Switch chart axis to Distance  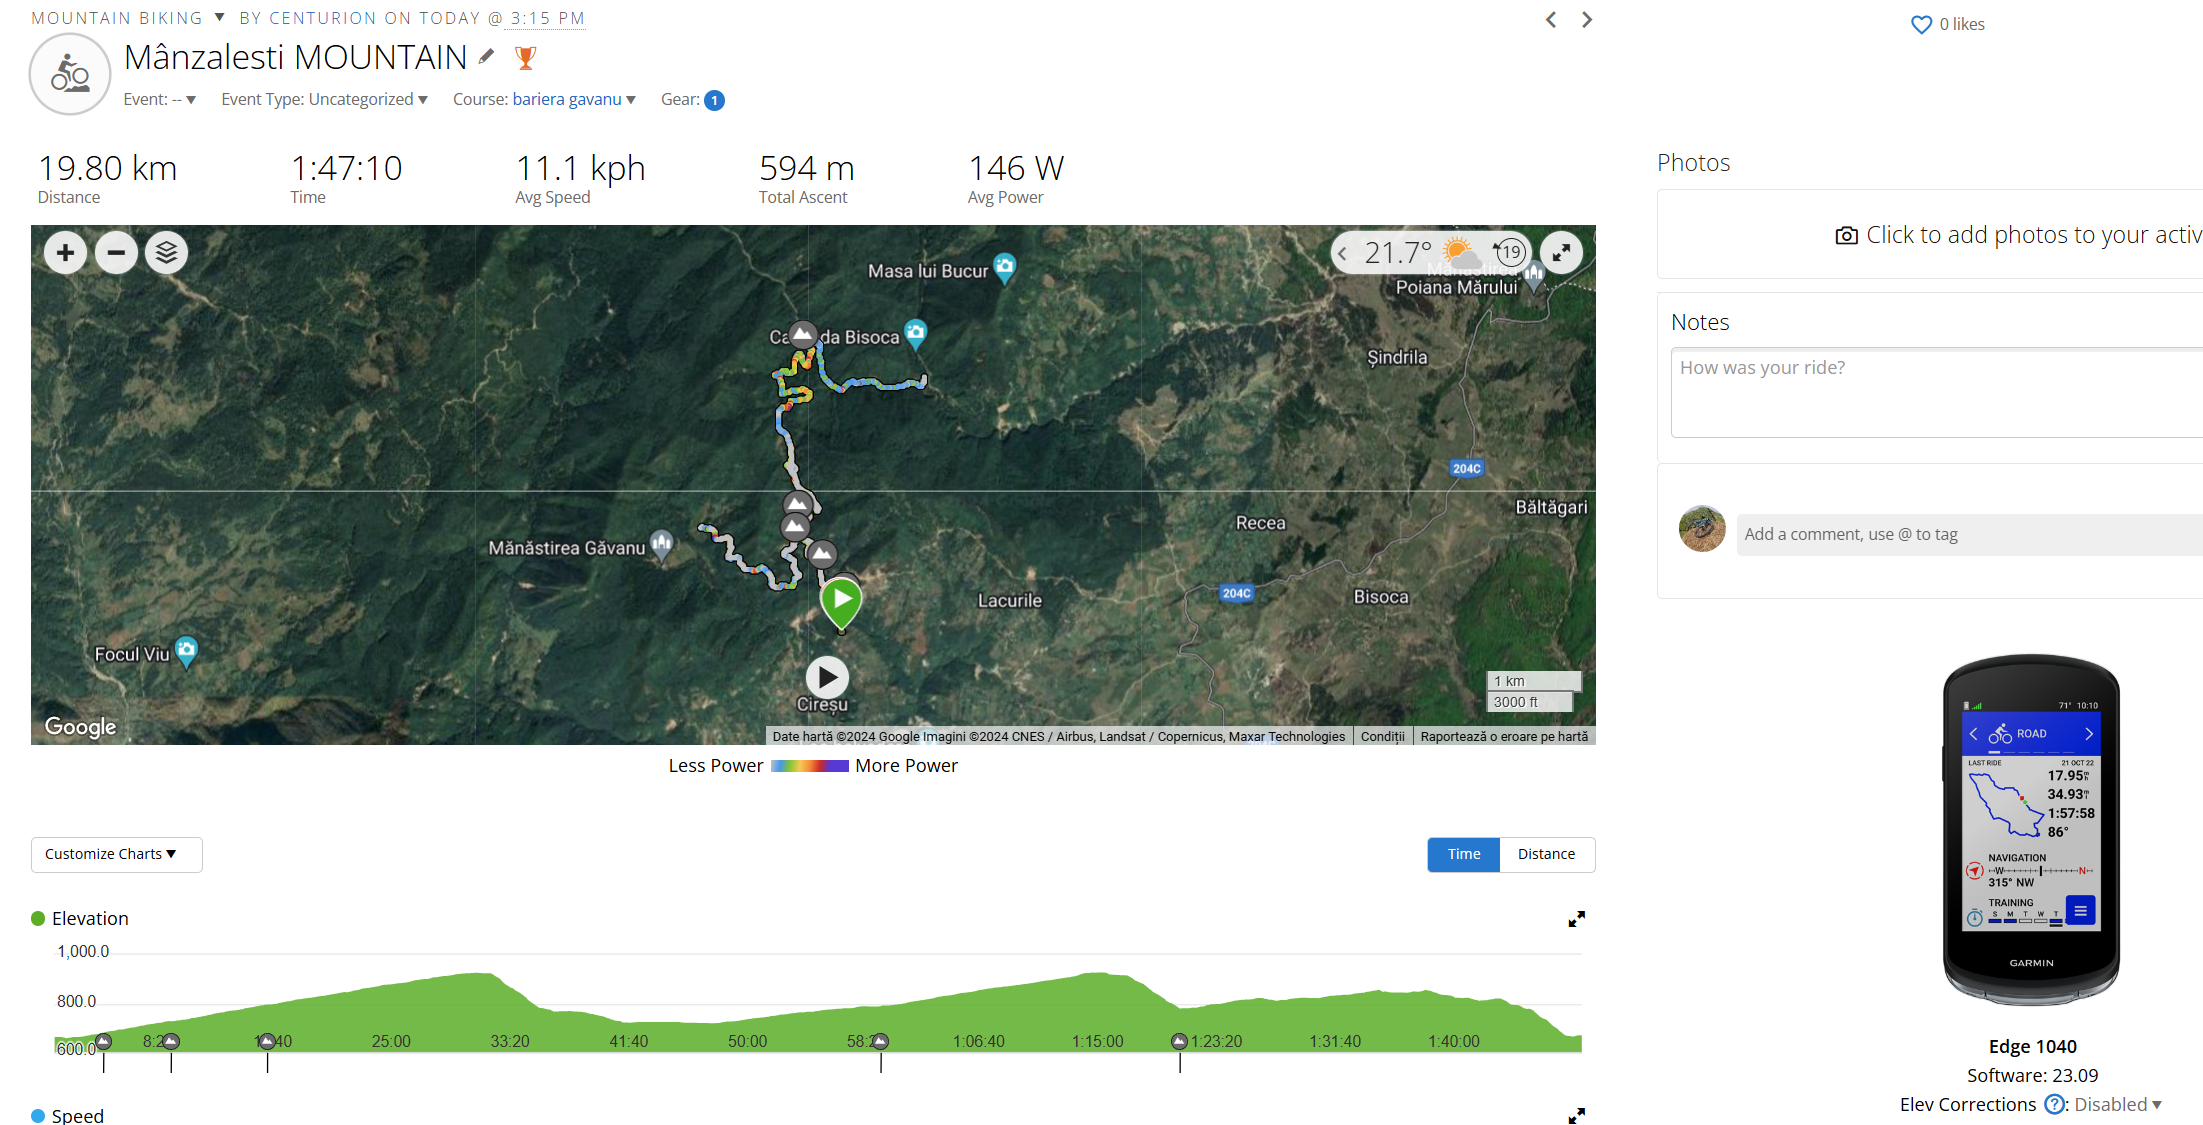pyautogui.click(x=1546, y=855)
